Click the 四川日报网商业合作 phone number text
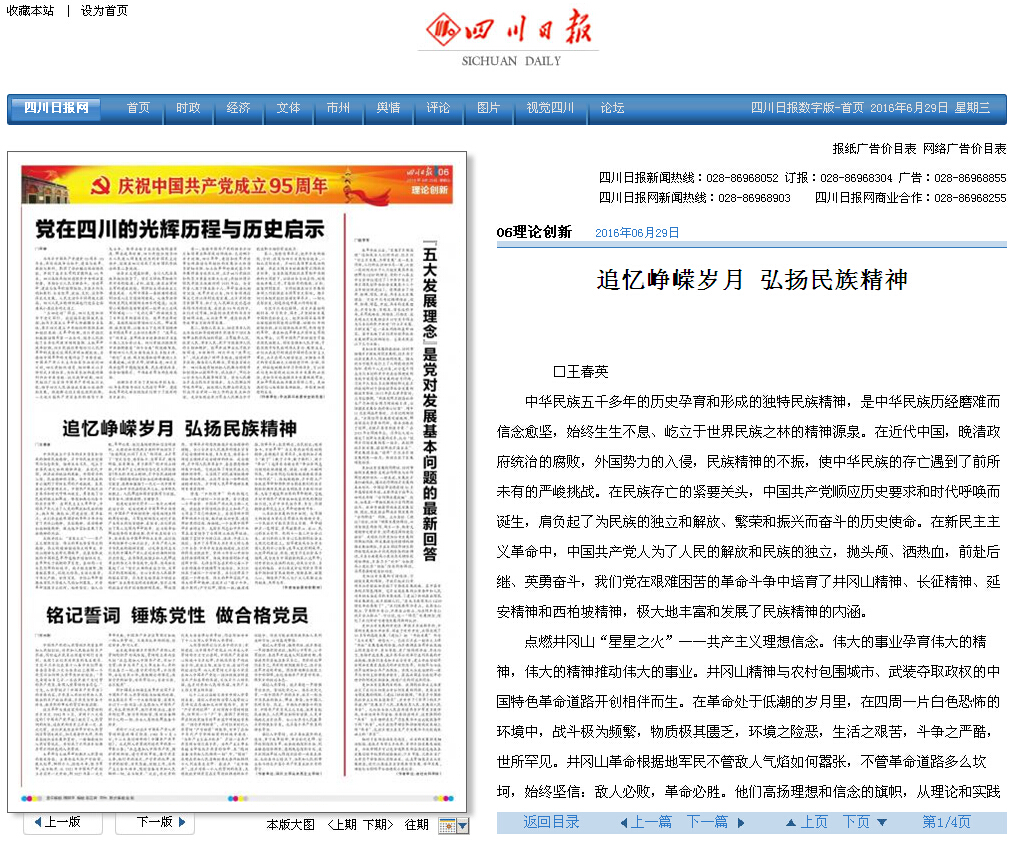1031x842 pixels. click(911, 198)
